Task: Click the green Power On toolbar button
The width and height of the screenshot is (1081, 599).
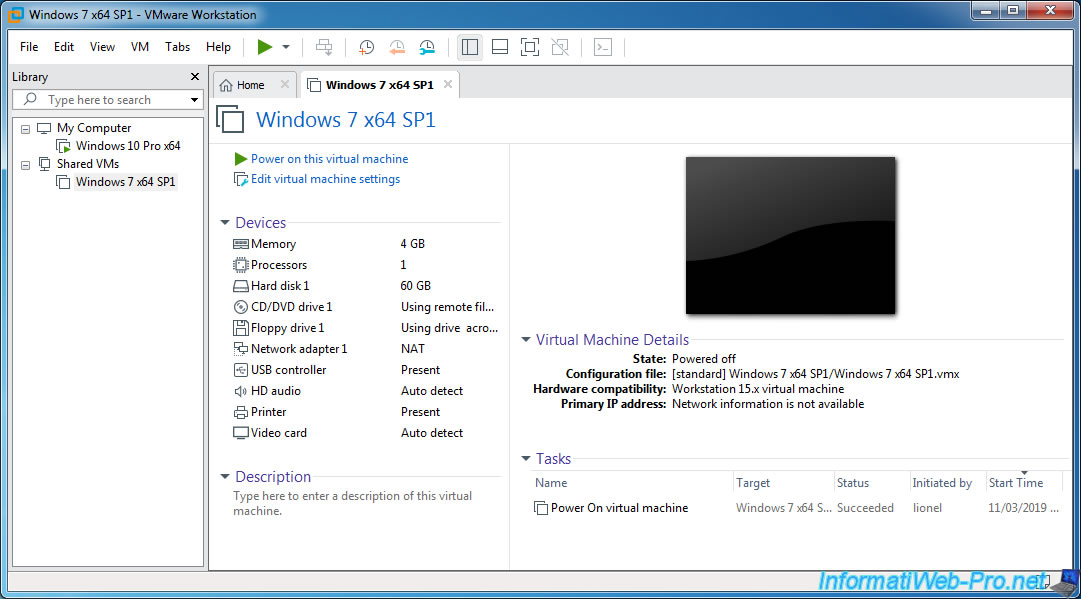Action: (x=264, y=47)
